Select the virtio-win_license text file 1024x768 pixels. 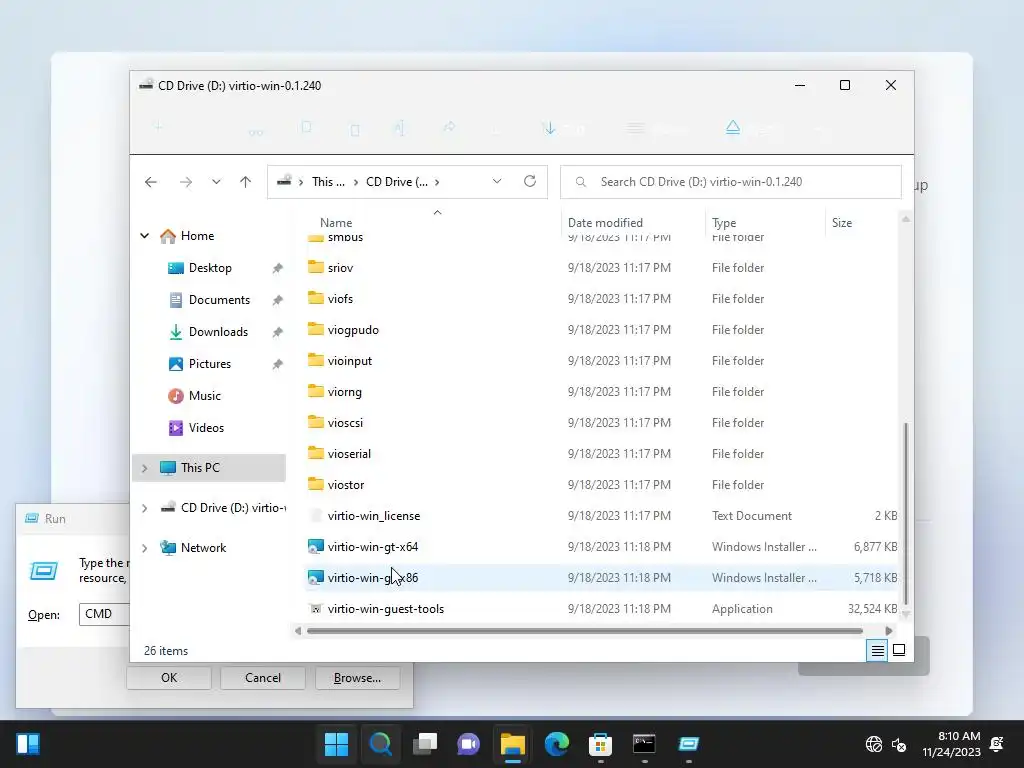click(374, 516)
